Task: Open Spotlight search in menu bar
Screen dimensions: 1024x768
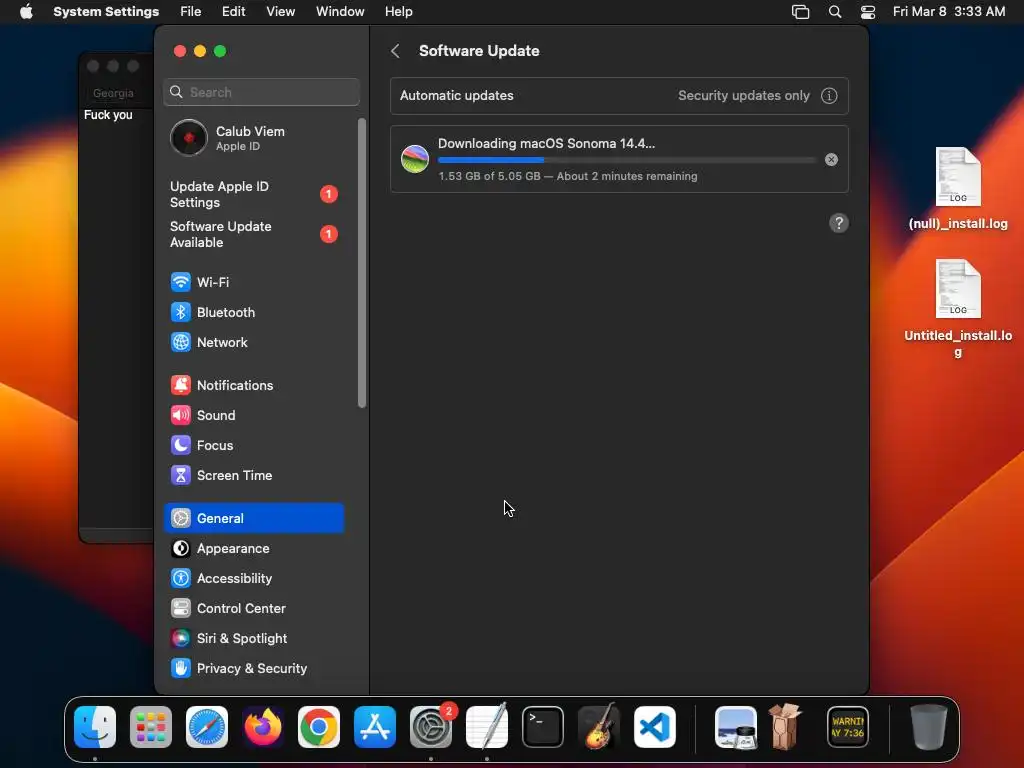Action: [835, 12]
